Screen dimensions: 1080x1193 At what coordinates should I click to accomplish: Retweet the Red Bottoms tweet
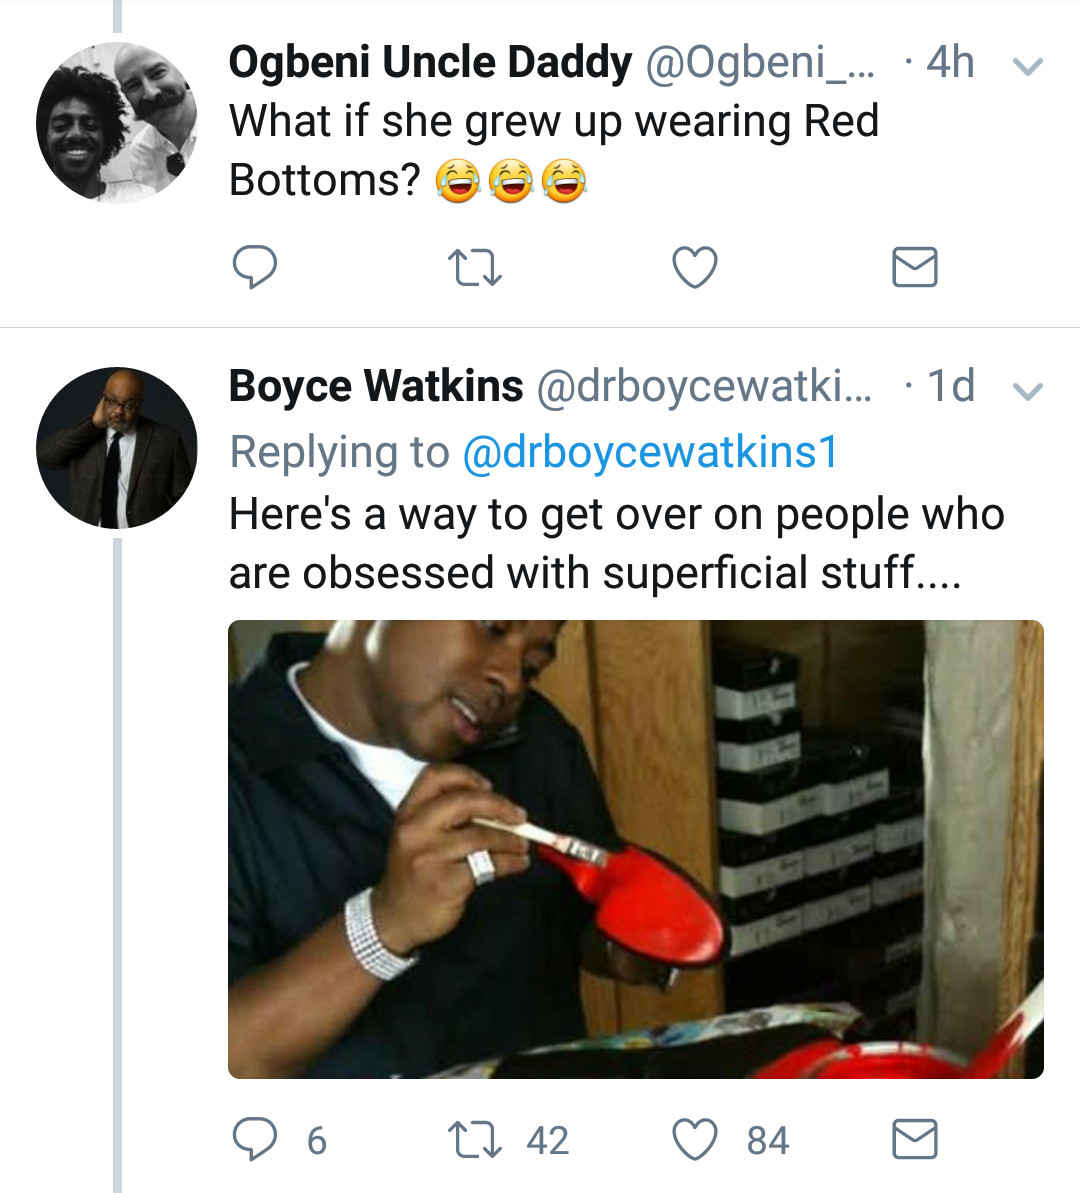pos(474,268)
